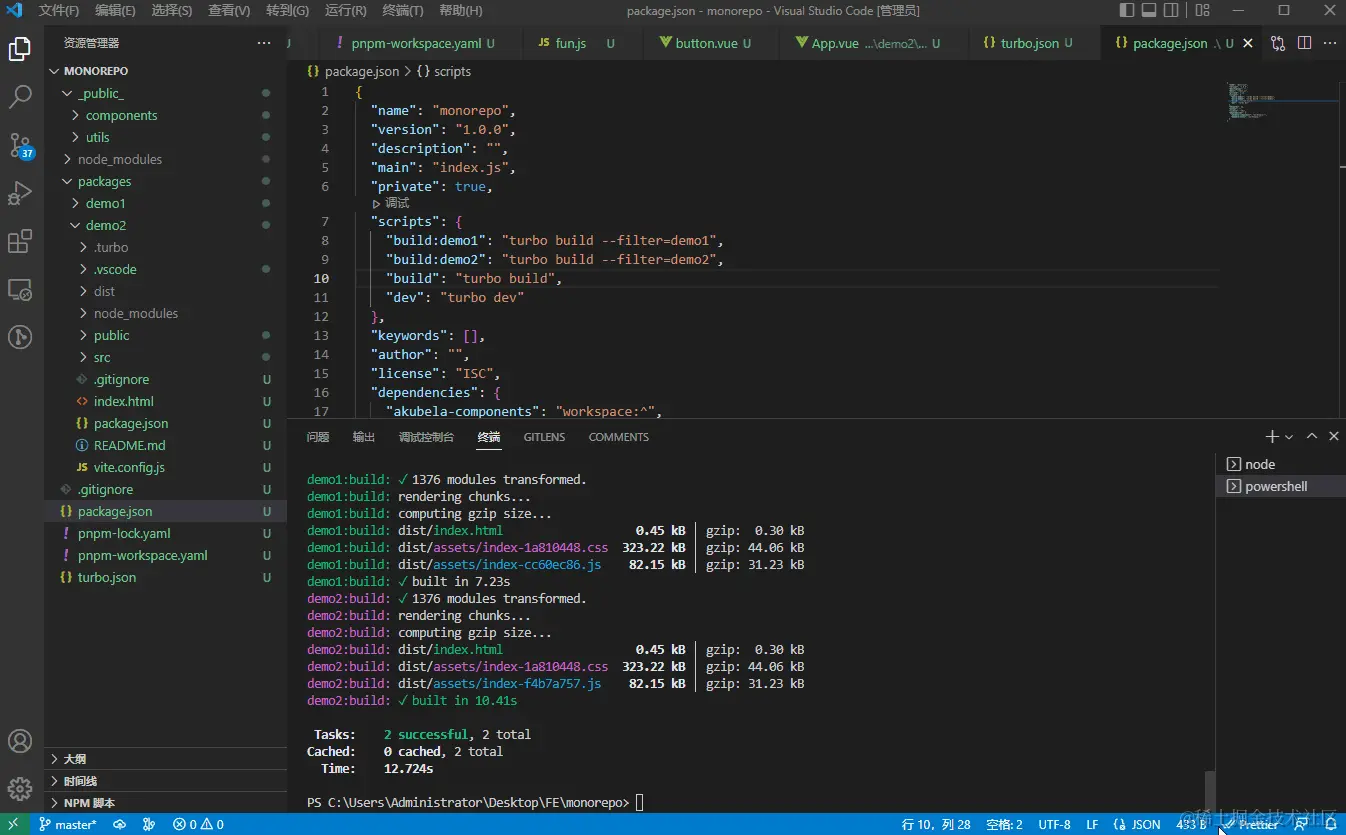The width and height of the screenshot is (1346, 835).
Task: Maximize the terminal panel with the up chevron
Action: [1312, 436]
